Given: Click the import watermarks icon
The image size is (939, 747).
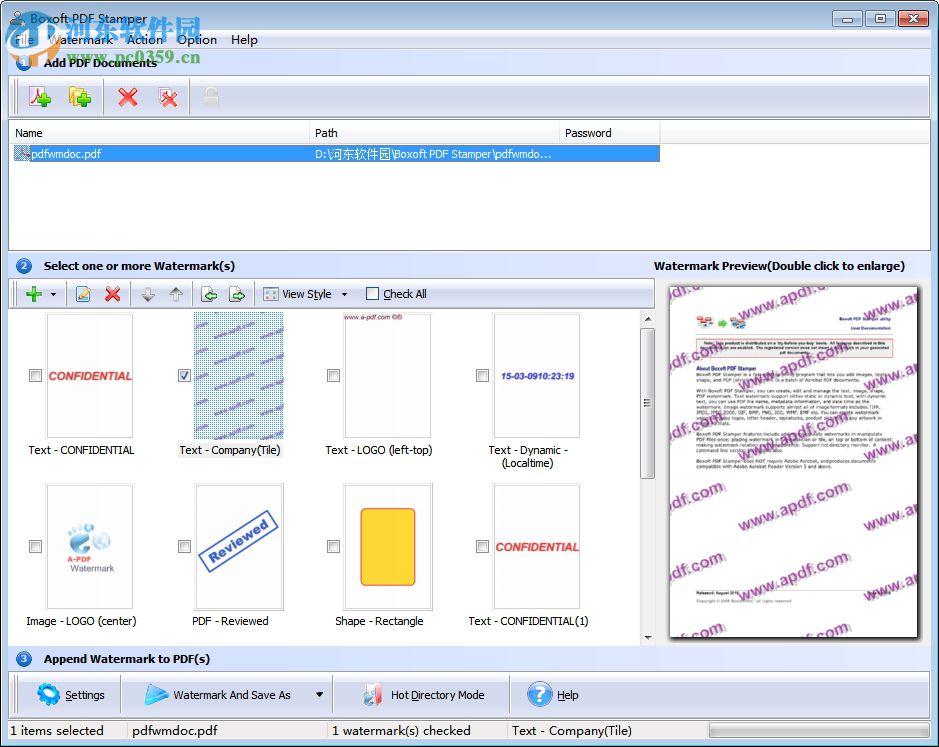Looking at the screenshot, I should pos(209,294).
